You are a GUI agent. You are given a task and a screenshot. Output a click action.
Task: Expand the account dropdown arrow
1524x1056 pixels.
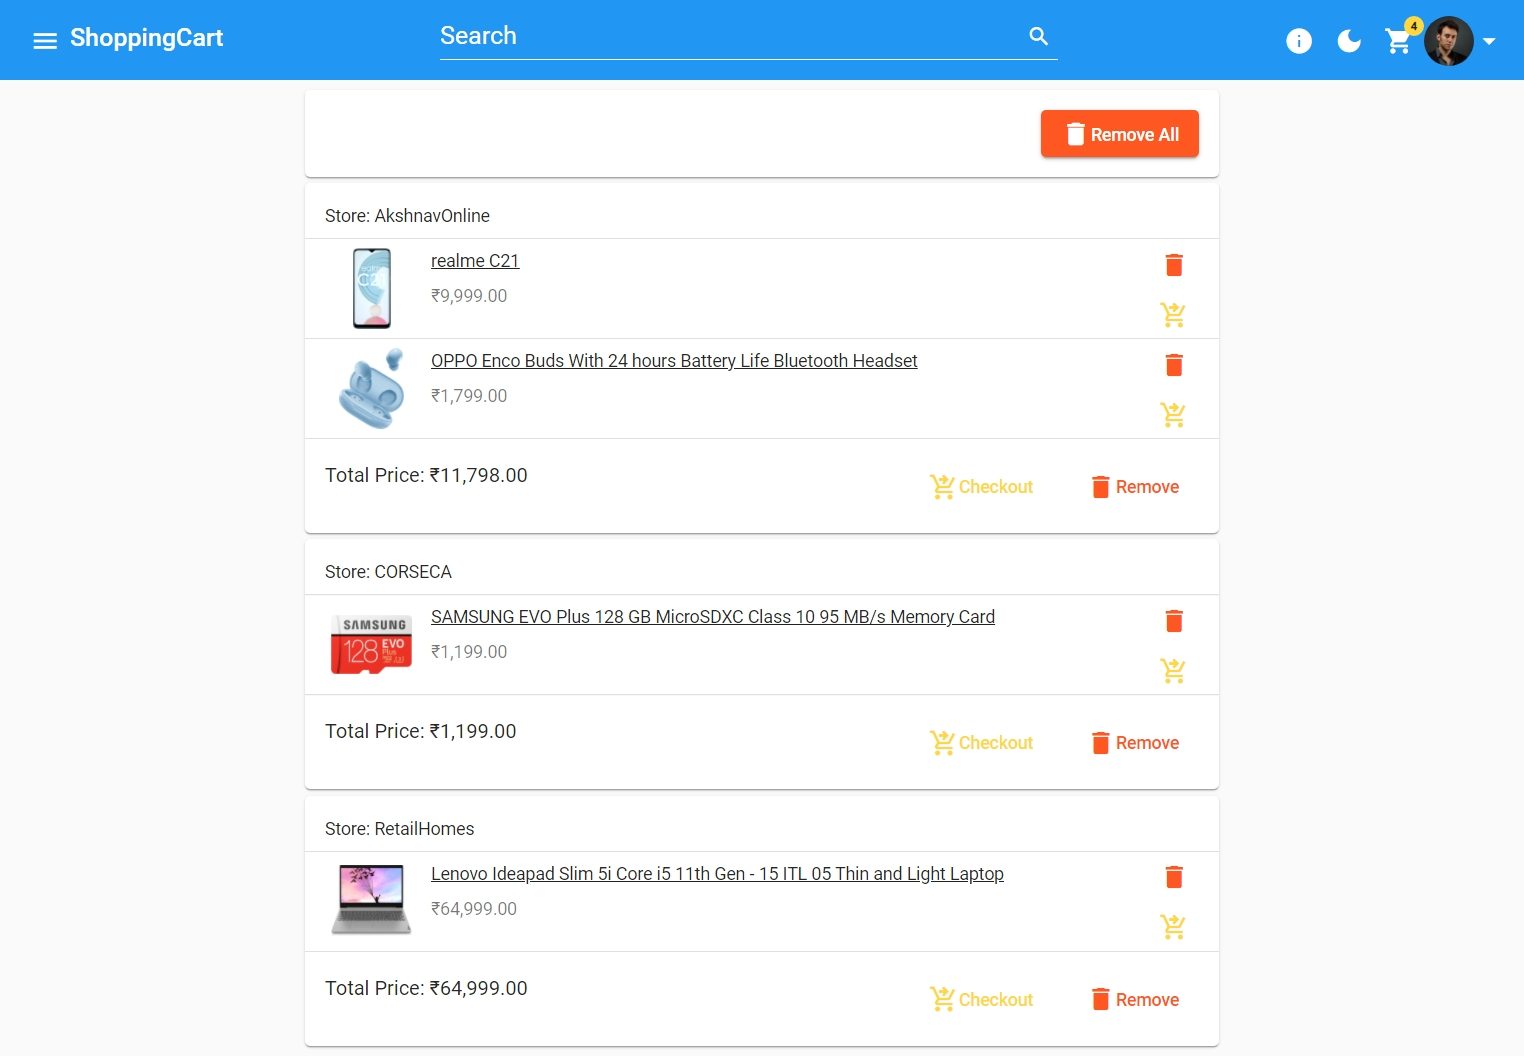click(1489, 41)
